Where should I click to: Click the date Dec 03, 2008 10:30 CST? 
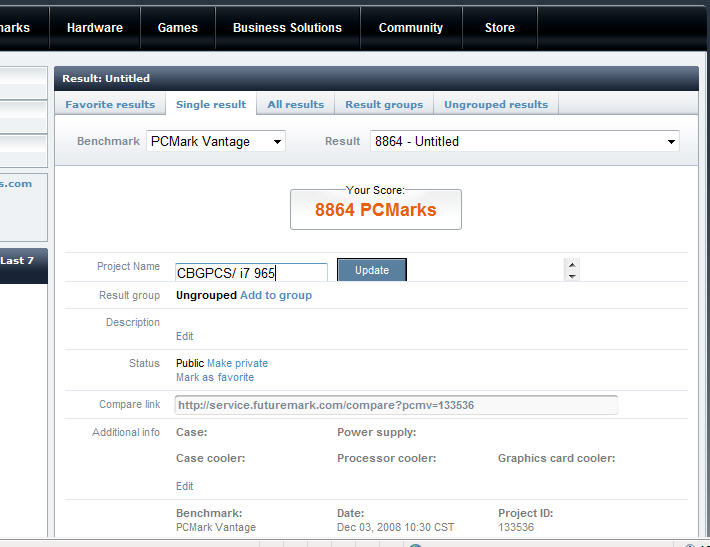tap(395, 527)
